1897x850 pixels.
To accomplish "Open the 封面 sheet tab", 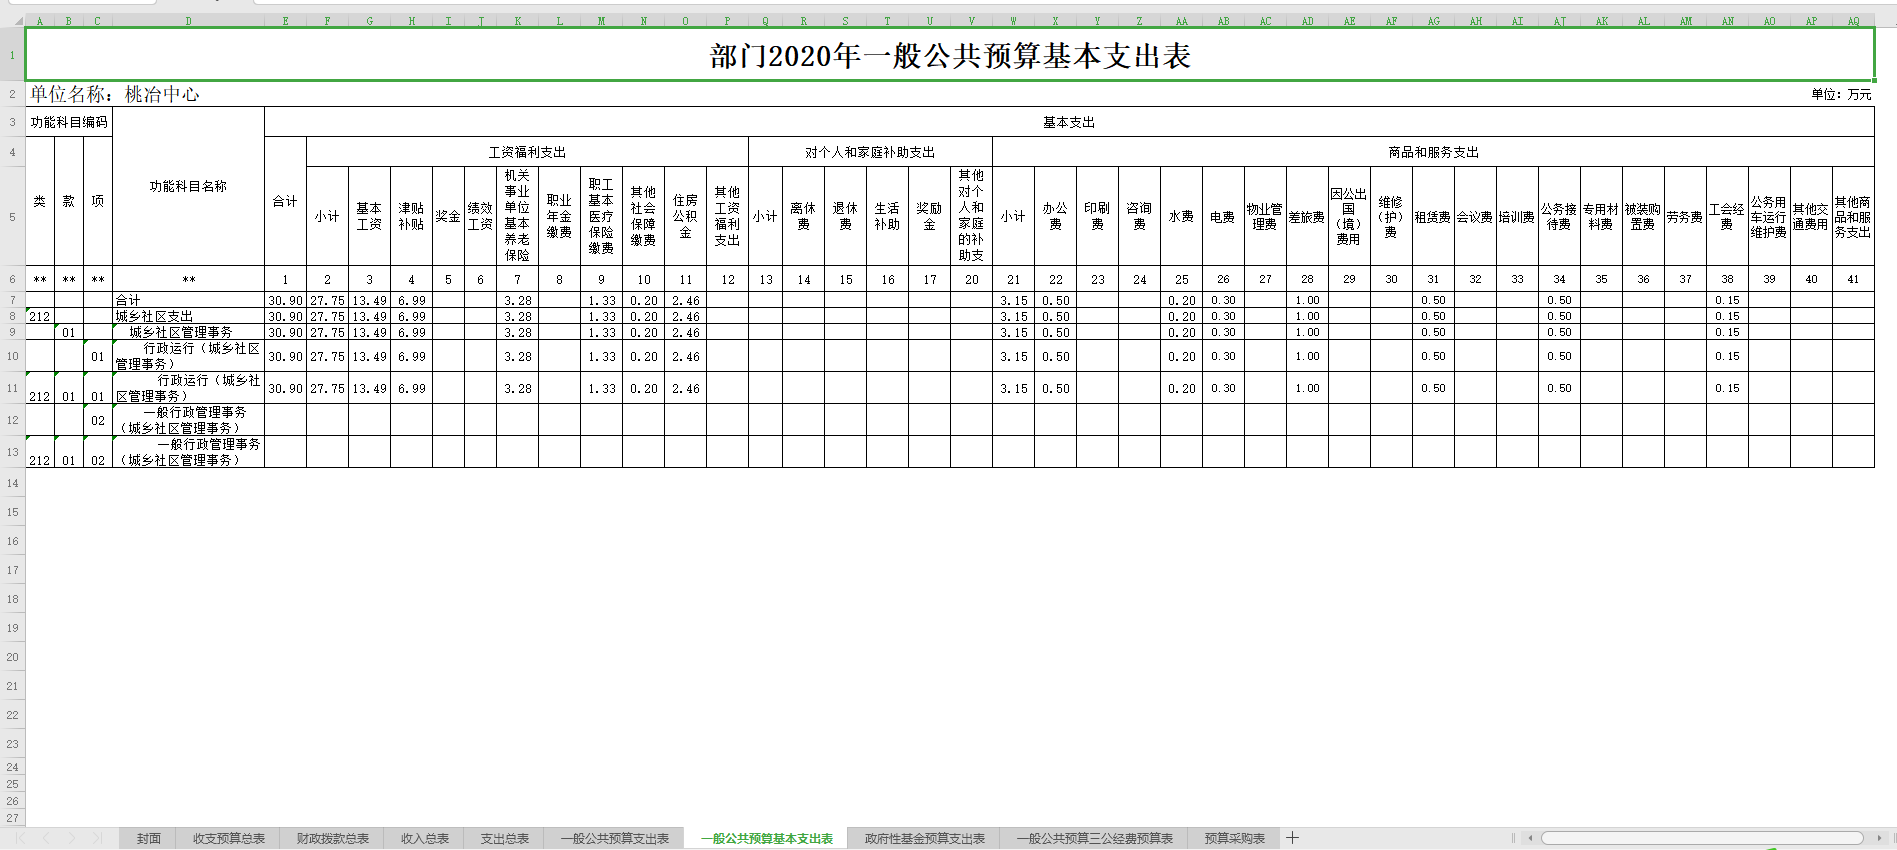I will click(149, 839).
